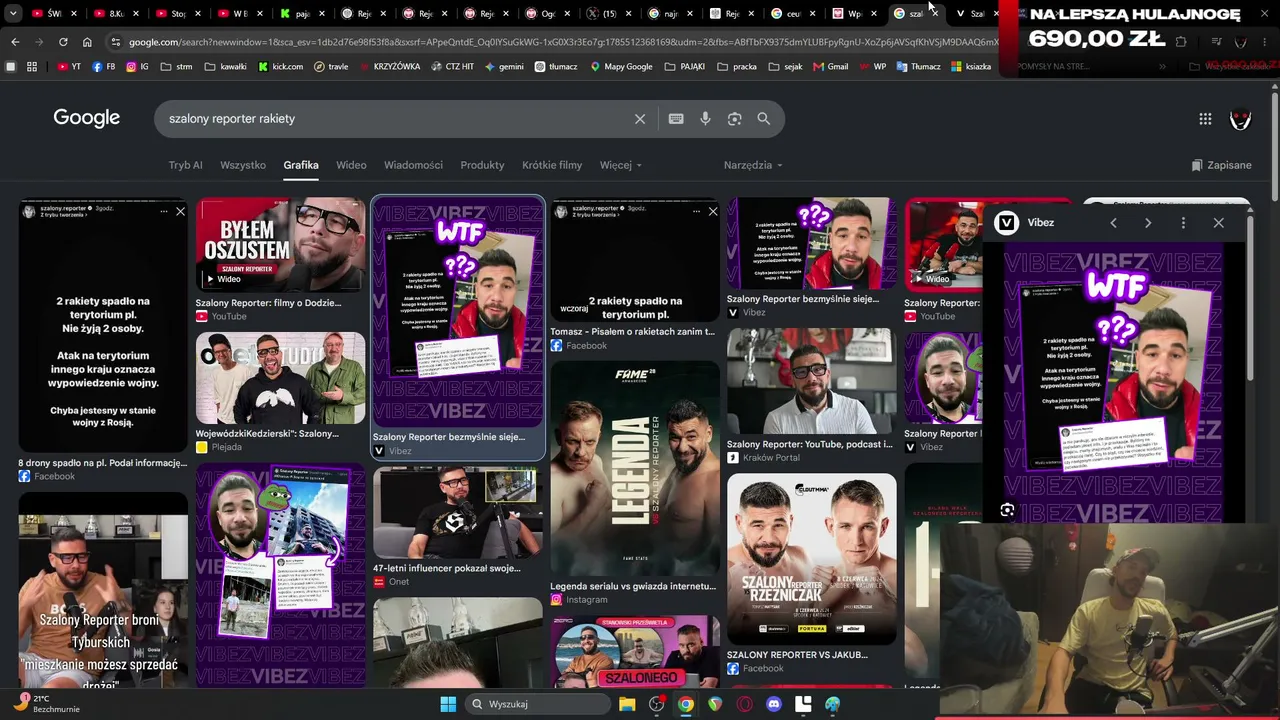Start voice search with the microphone icon
Screen dimensions: 1280x720
click(705, 119)
